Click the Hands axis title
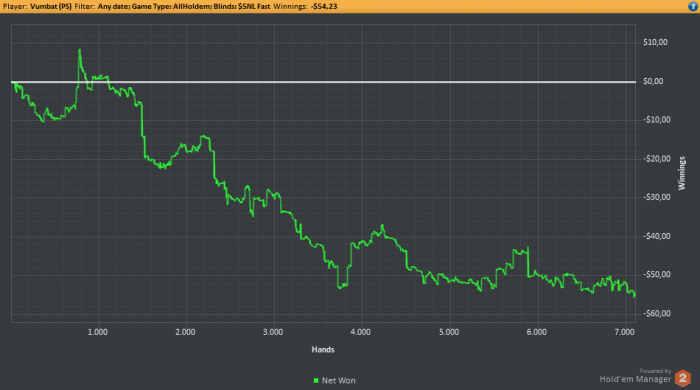Screen dimensions: 700x390 (323, 350)
